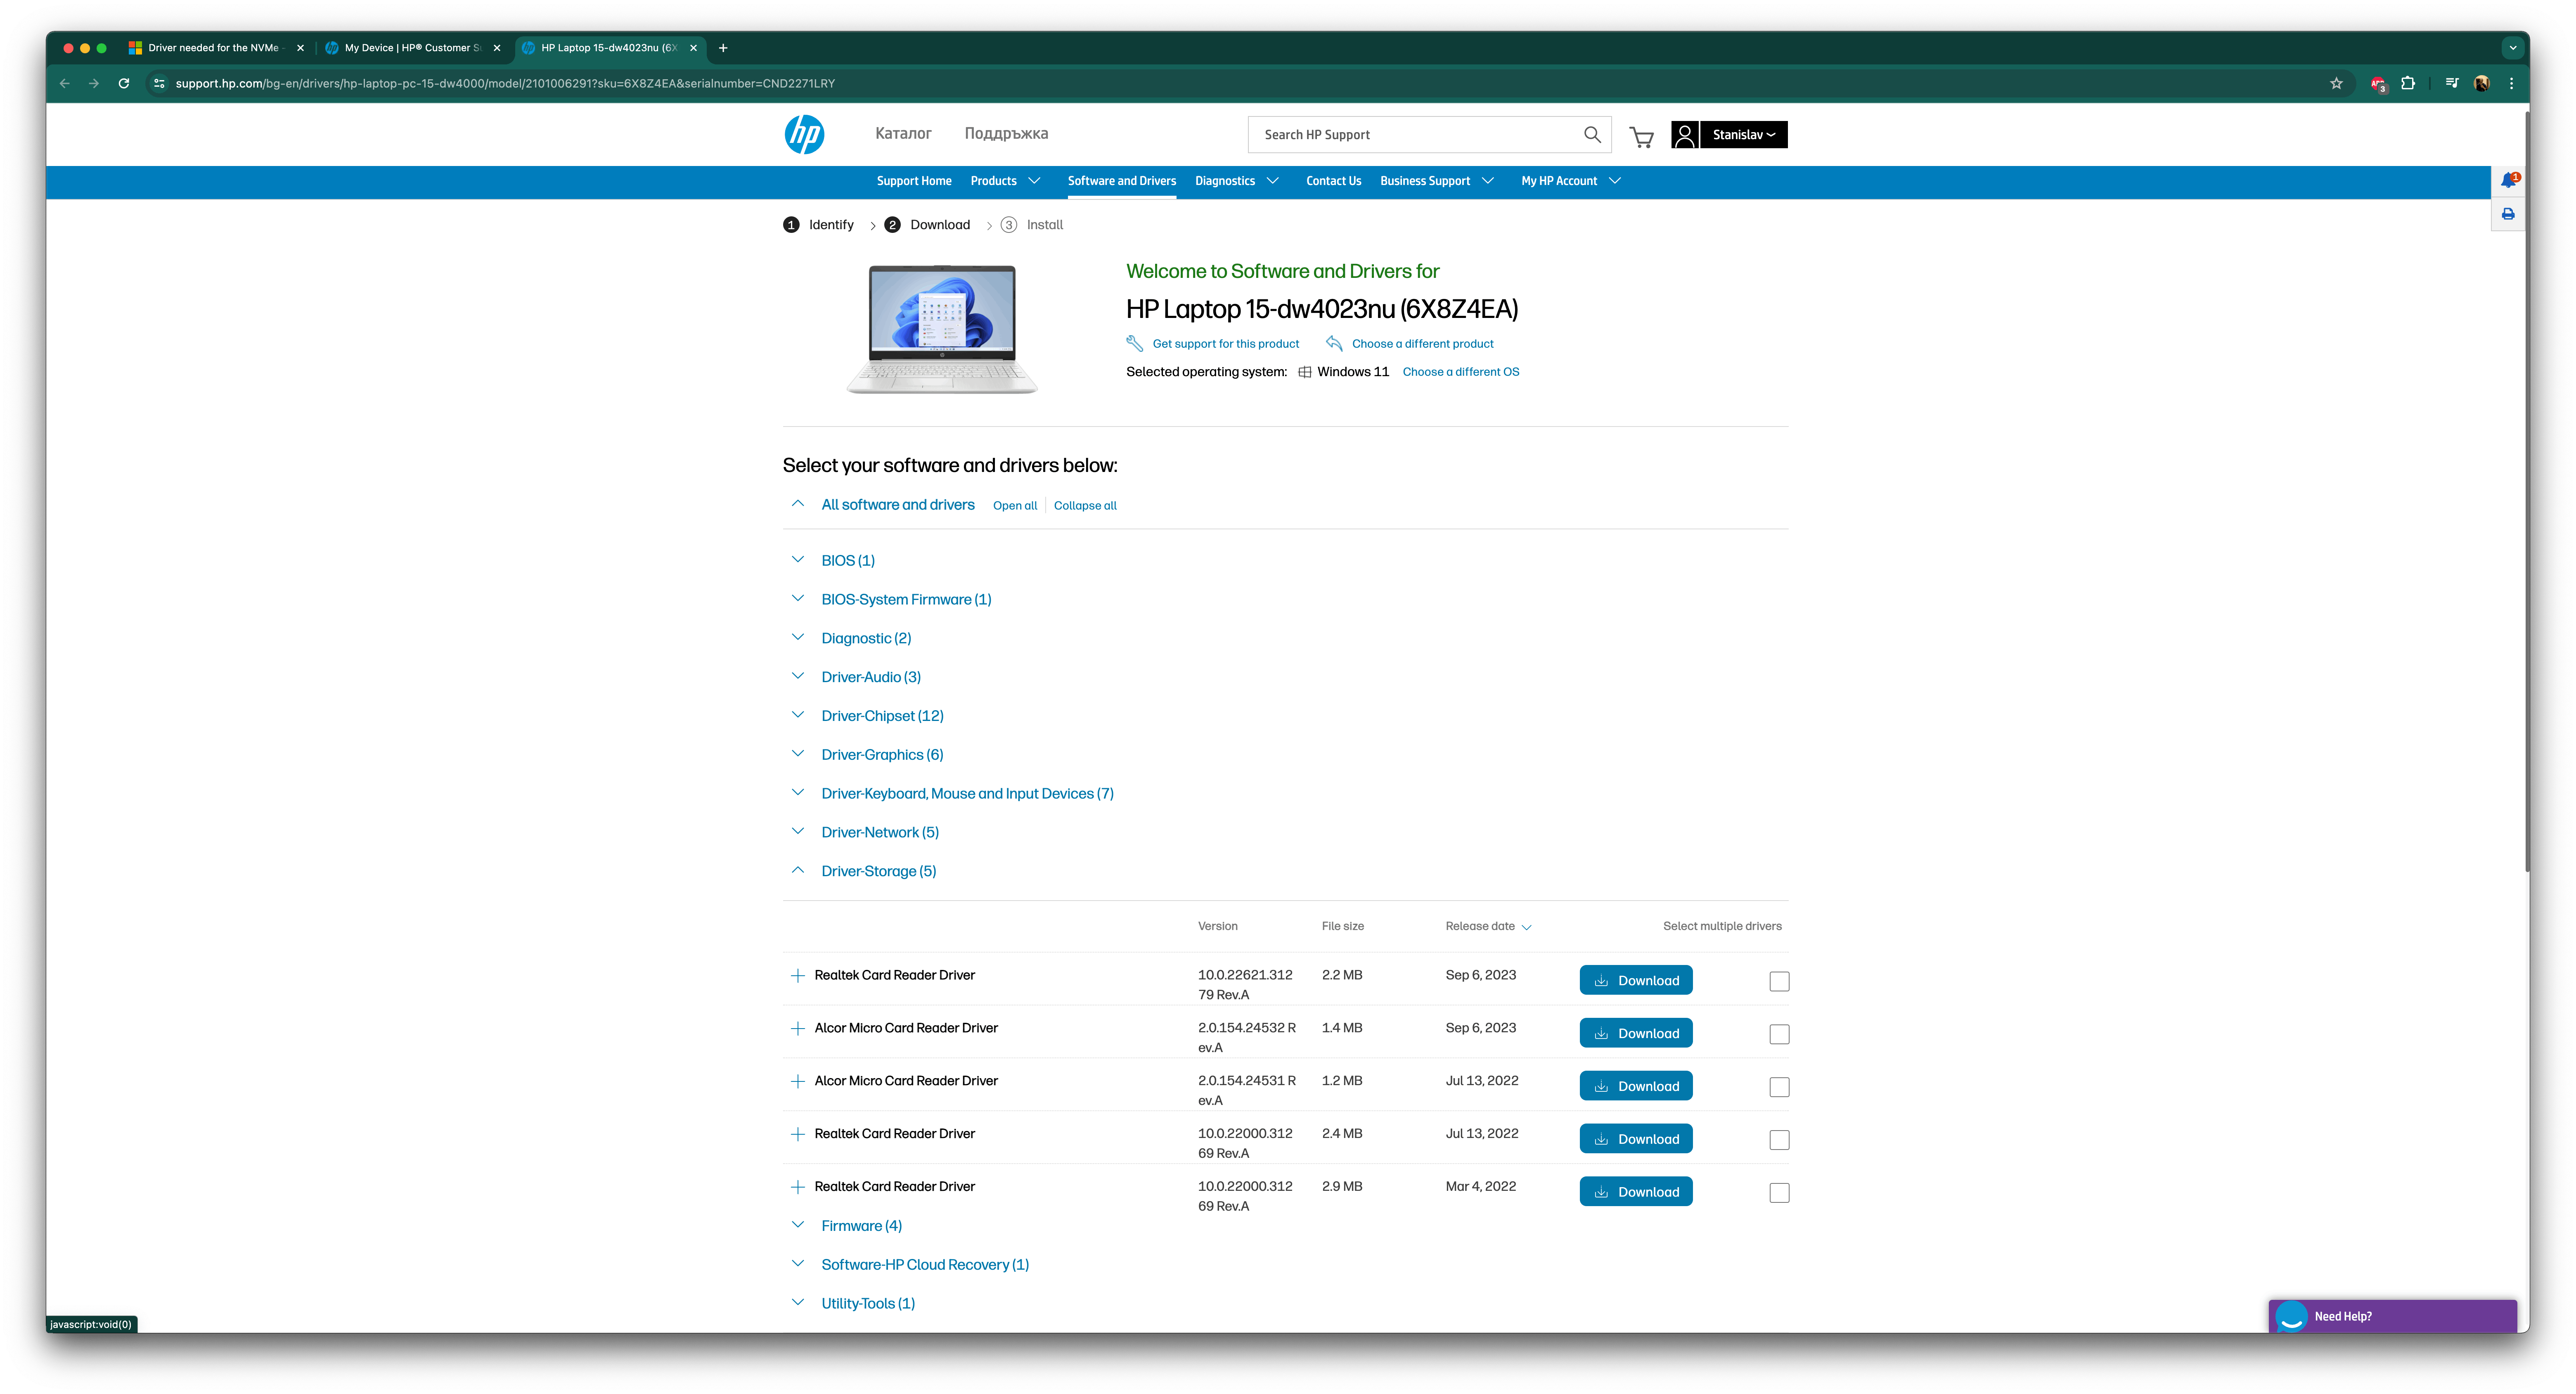The image size is (2576, 1394).
Task: Open Chrome extensions puzzle icon
Action: pos(2408,83)
